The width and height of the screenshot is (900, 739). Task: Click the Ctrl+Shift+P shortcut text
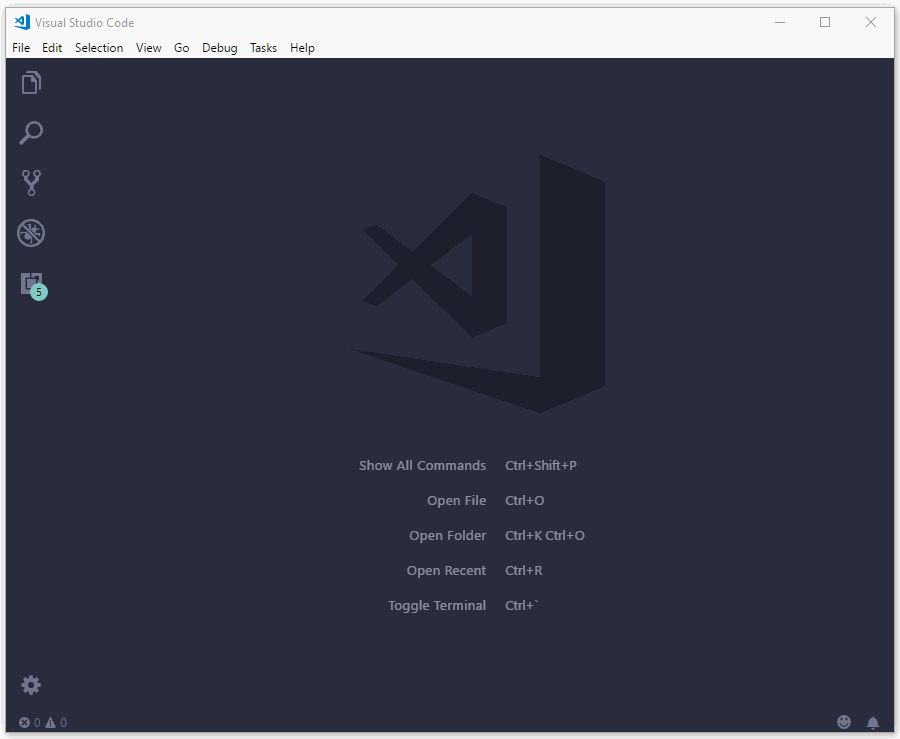(541, 465)
